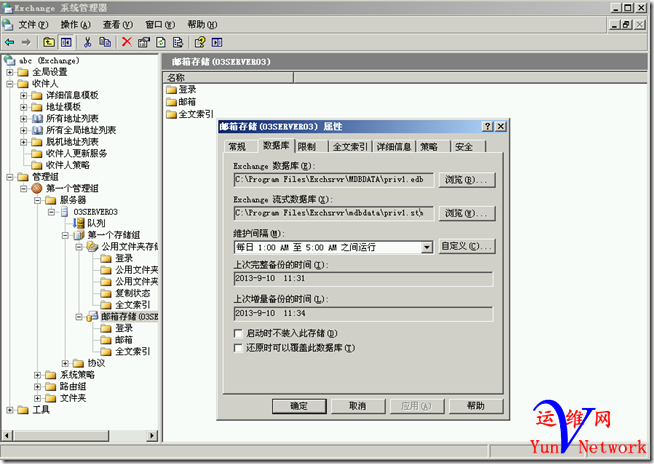Open the 文件(F) menu
Viewport: 654px width, 464px height.
pos(33,25)
